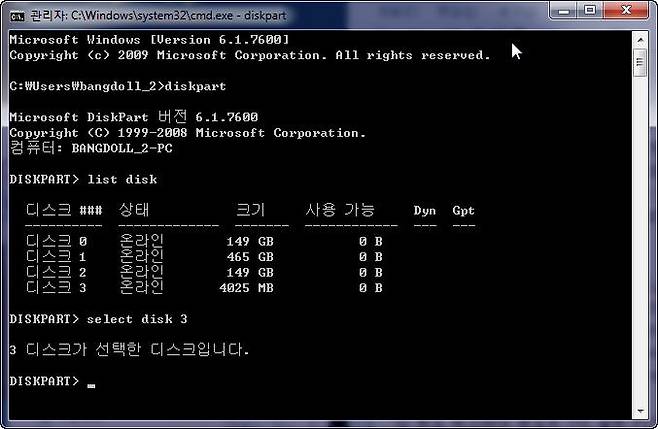Click the vertical scrollbar thumb
This screenshot has height=429, width=658.
click(640, 61)
